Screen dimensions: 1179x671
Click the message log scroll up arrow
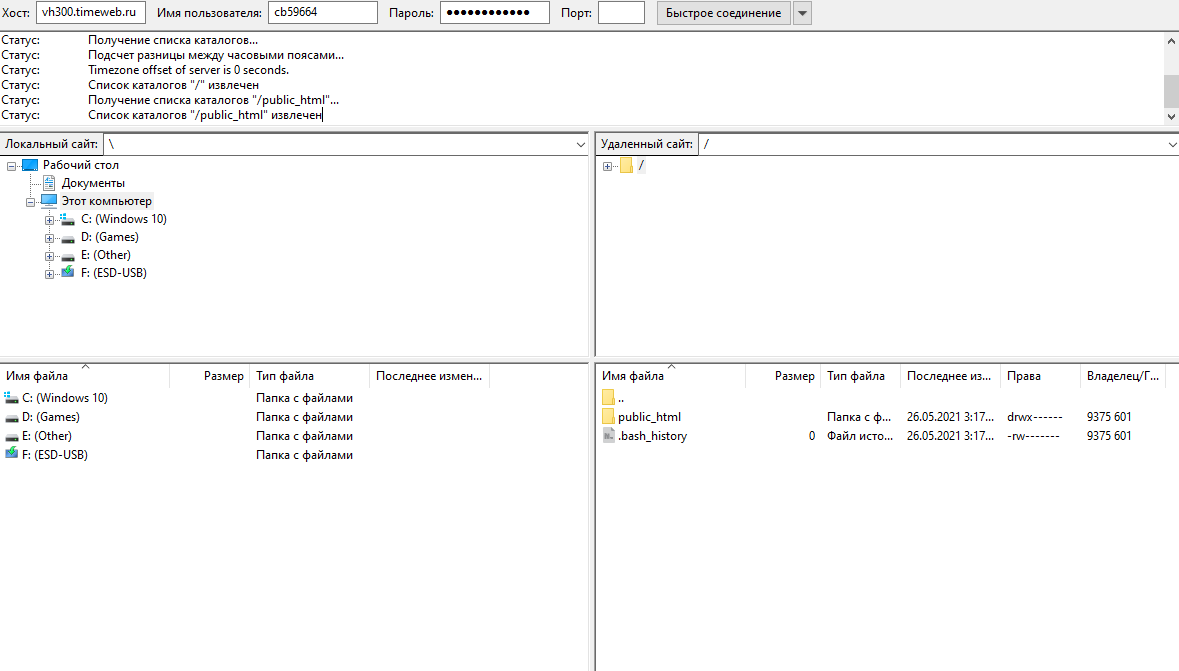pyautogui.click(x=1171, y=41)
